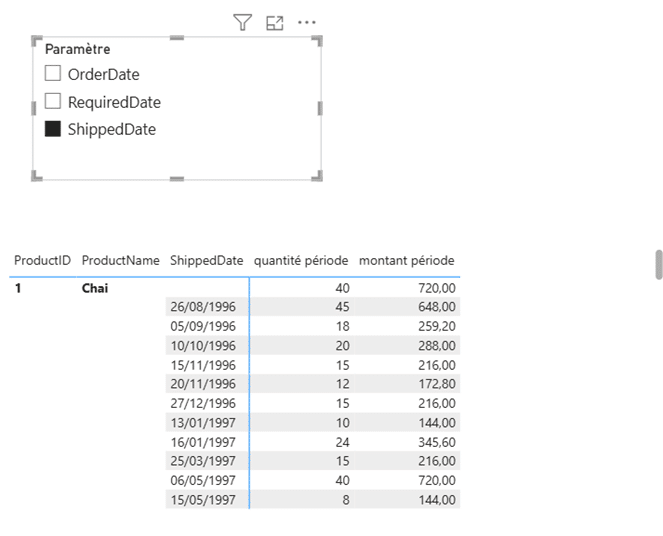The height and width of the screenshot is (536, 663).
Task: Click the slicer's top-left corner resize handle
Action: coord(38,42)
